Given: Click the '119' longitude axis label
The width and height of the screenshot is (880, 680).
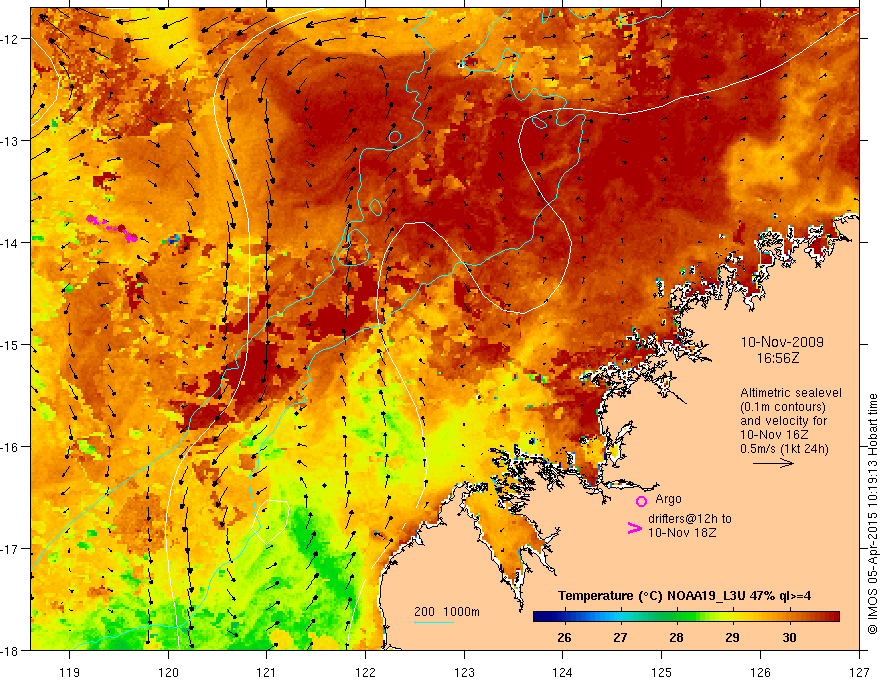Looking at the screenshot, I should [70, 672].
